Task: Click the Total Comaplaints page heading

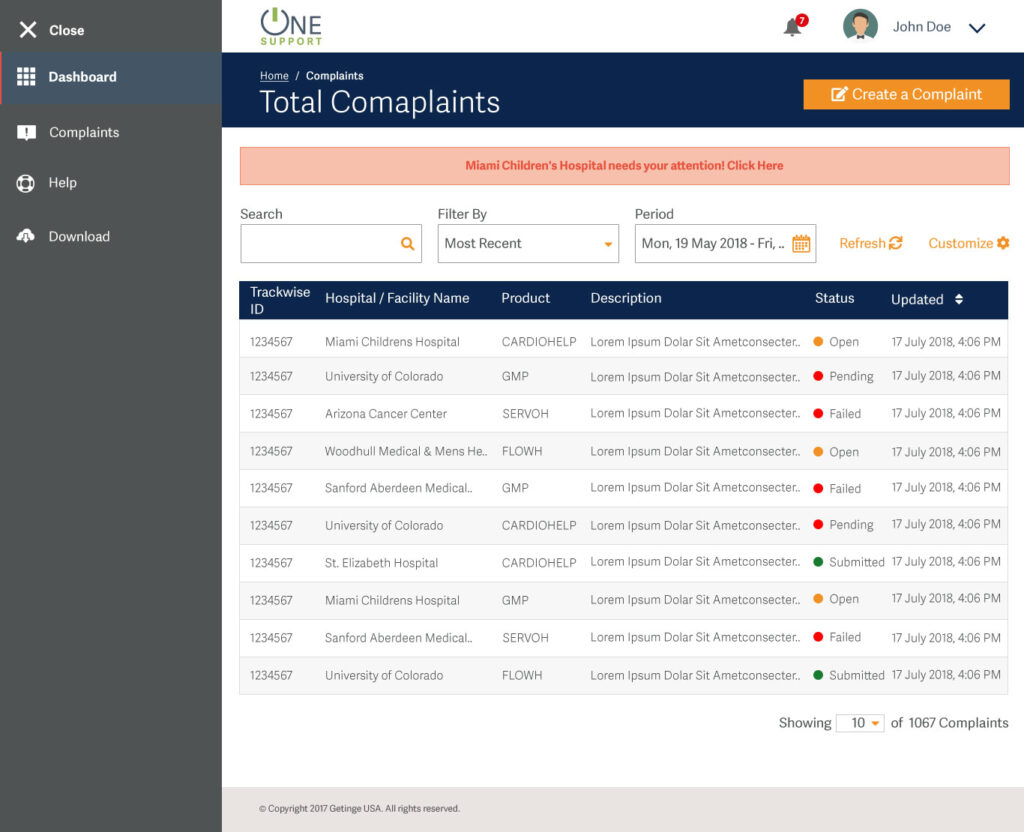Action: pyautogui.click(x=379, y=103)
